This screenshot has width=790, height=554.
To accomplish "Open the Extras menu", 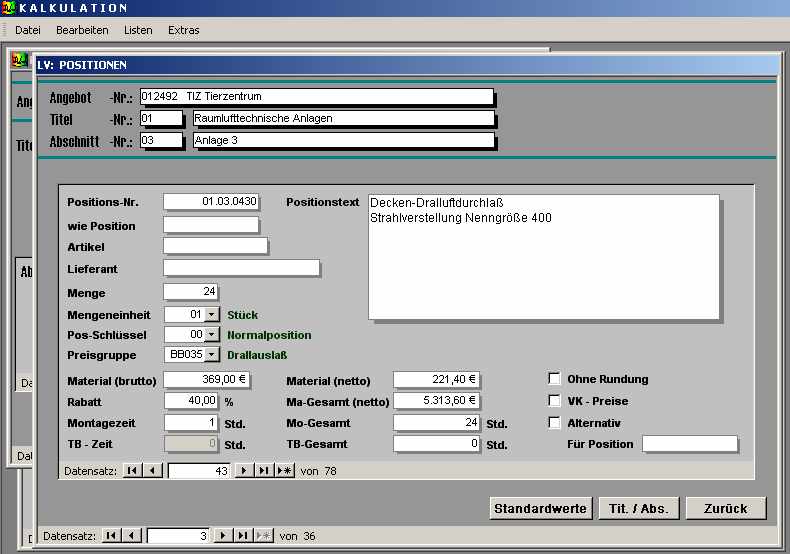I will click(x=183, y=30).
